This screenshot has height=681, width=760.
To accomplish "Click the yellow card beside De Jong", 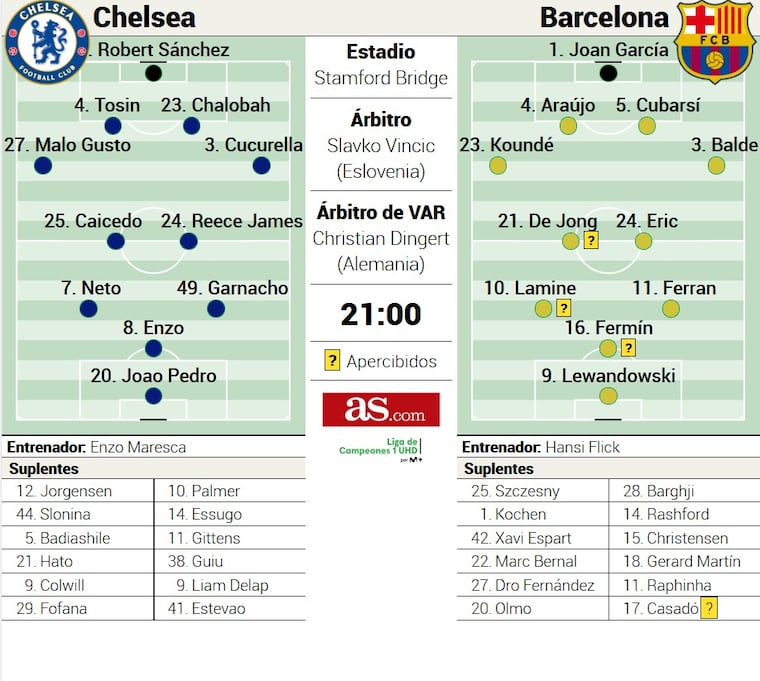I will tap(591, 240).
